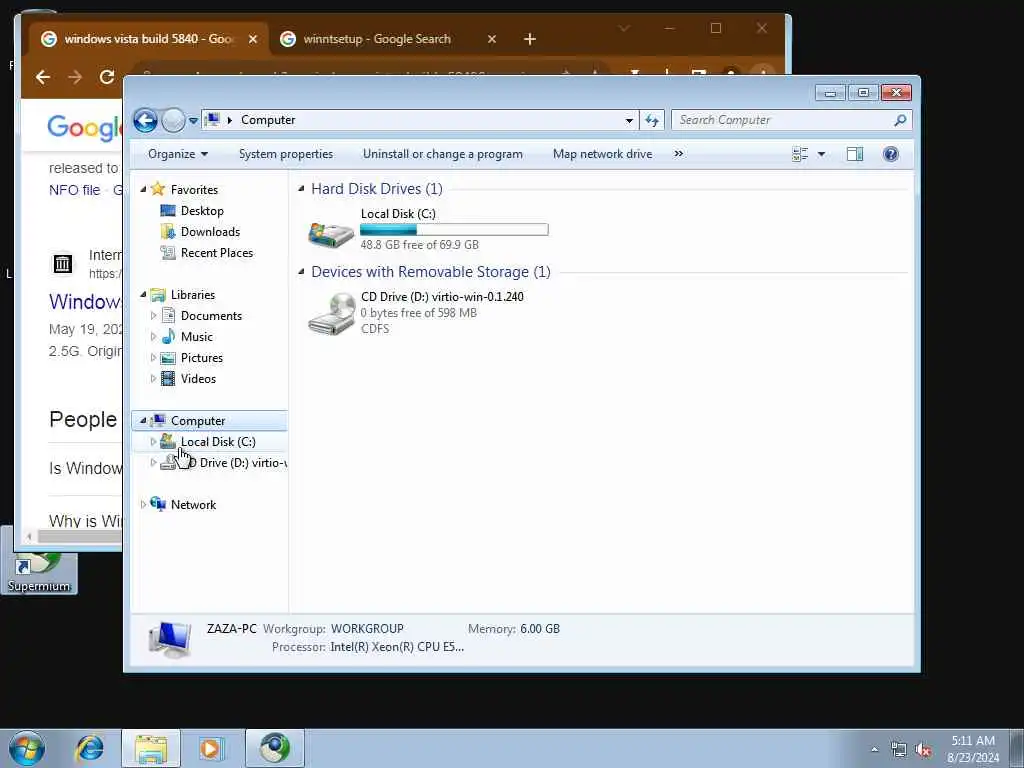Open System properties
This screenshot has width=1024, height=768.
(286, 154)
